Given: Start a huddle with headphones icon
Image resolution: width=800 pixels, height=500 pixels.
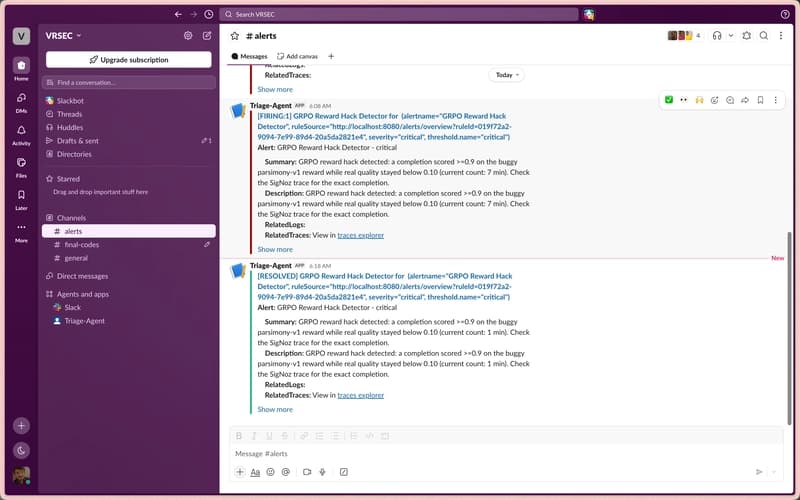Looking at the screenshot, I should [x=717, y=35].
